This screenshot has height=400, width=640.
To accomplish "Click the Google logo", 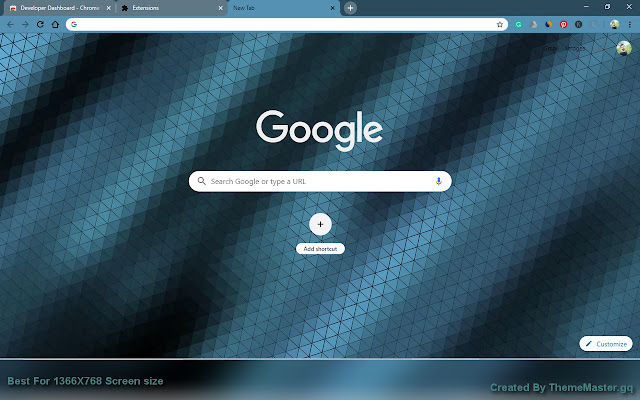I will (x=319, y=130).
